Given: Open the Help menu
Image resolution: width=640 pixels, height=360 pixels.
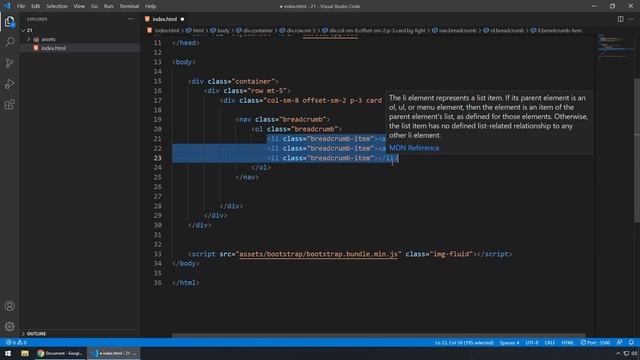Looking at the screenshot, I should pos(151,6).
